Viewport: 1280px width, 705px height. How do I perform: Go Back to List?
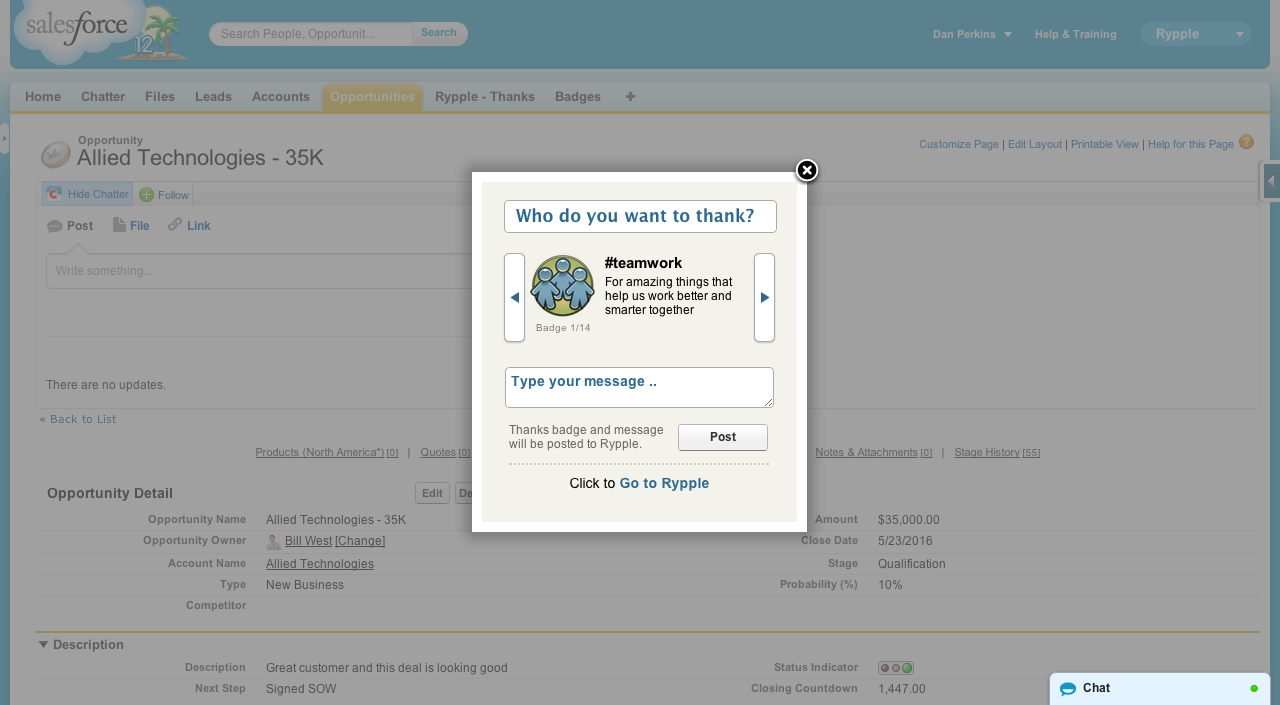(x=83, y=419)
